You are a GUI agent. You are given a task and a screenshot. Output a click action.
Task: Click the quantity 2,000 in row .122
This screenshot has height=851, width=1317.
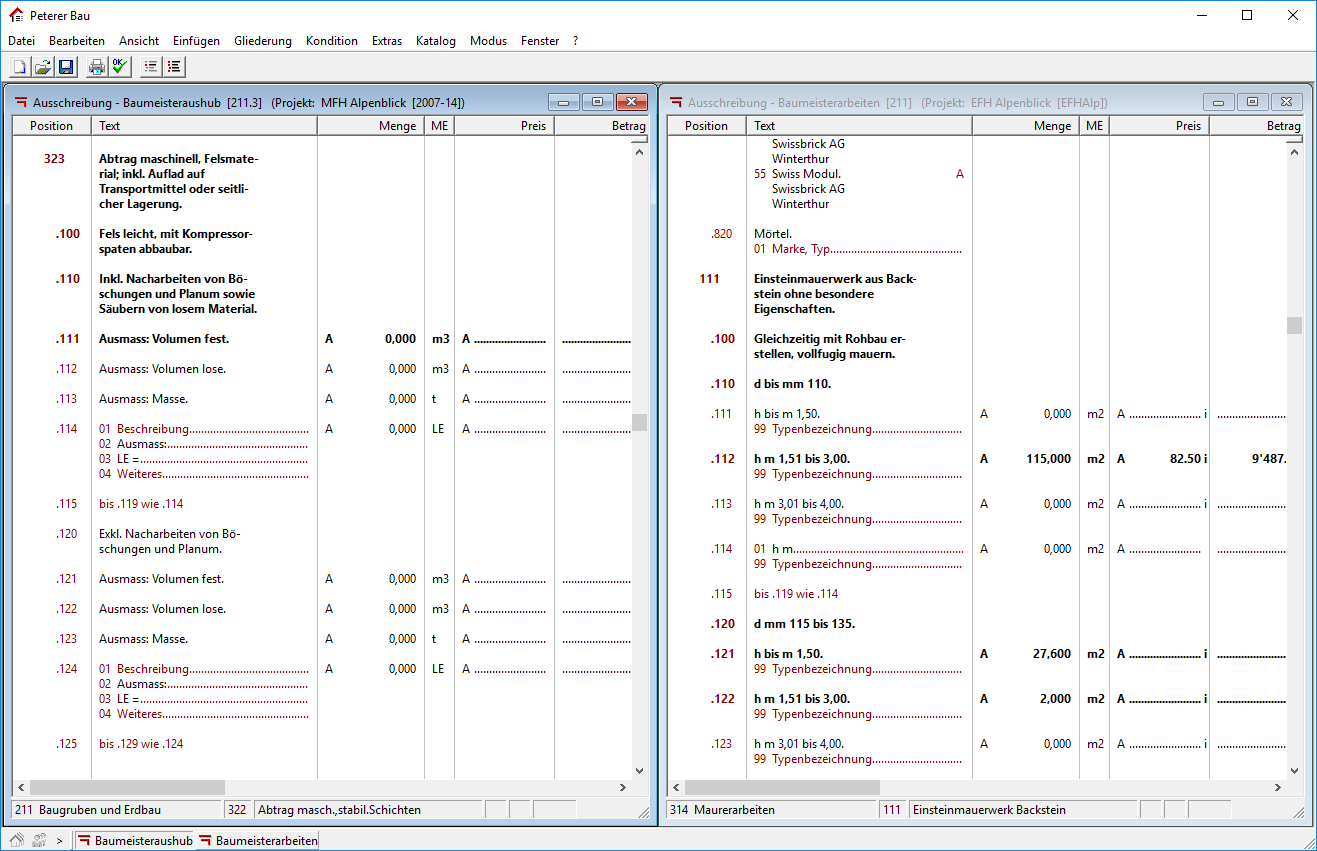[x=1055, y=699]
